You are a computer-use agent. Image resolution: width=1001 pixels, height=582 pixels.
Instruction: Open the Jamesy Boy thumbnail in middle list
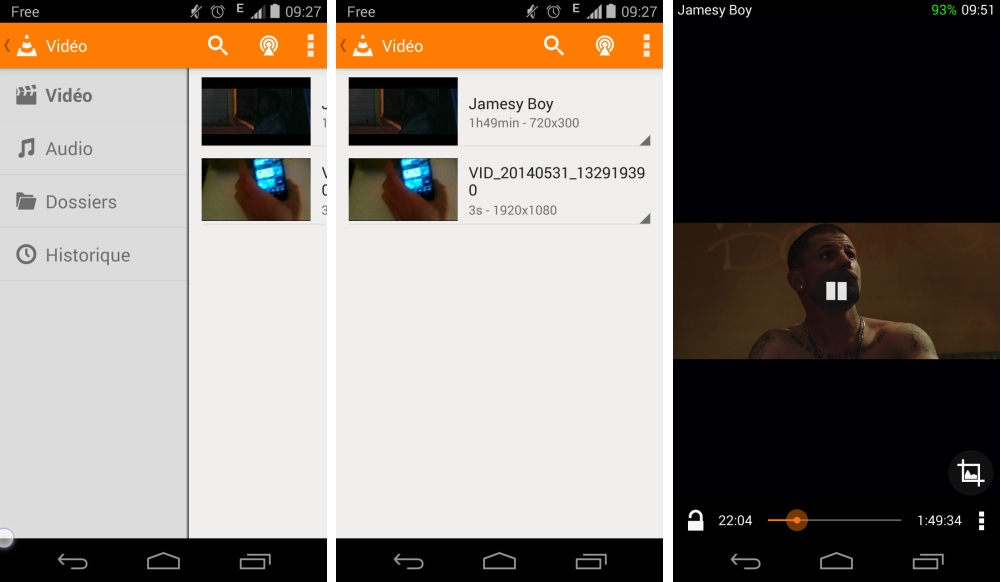[x=403, y=112]
